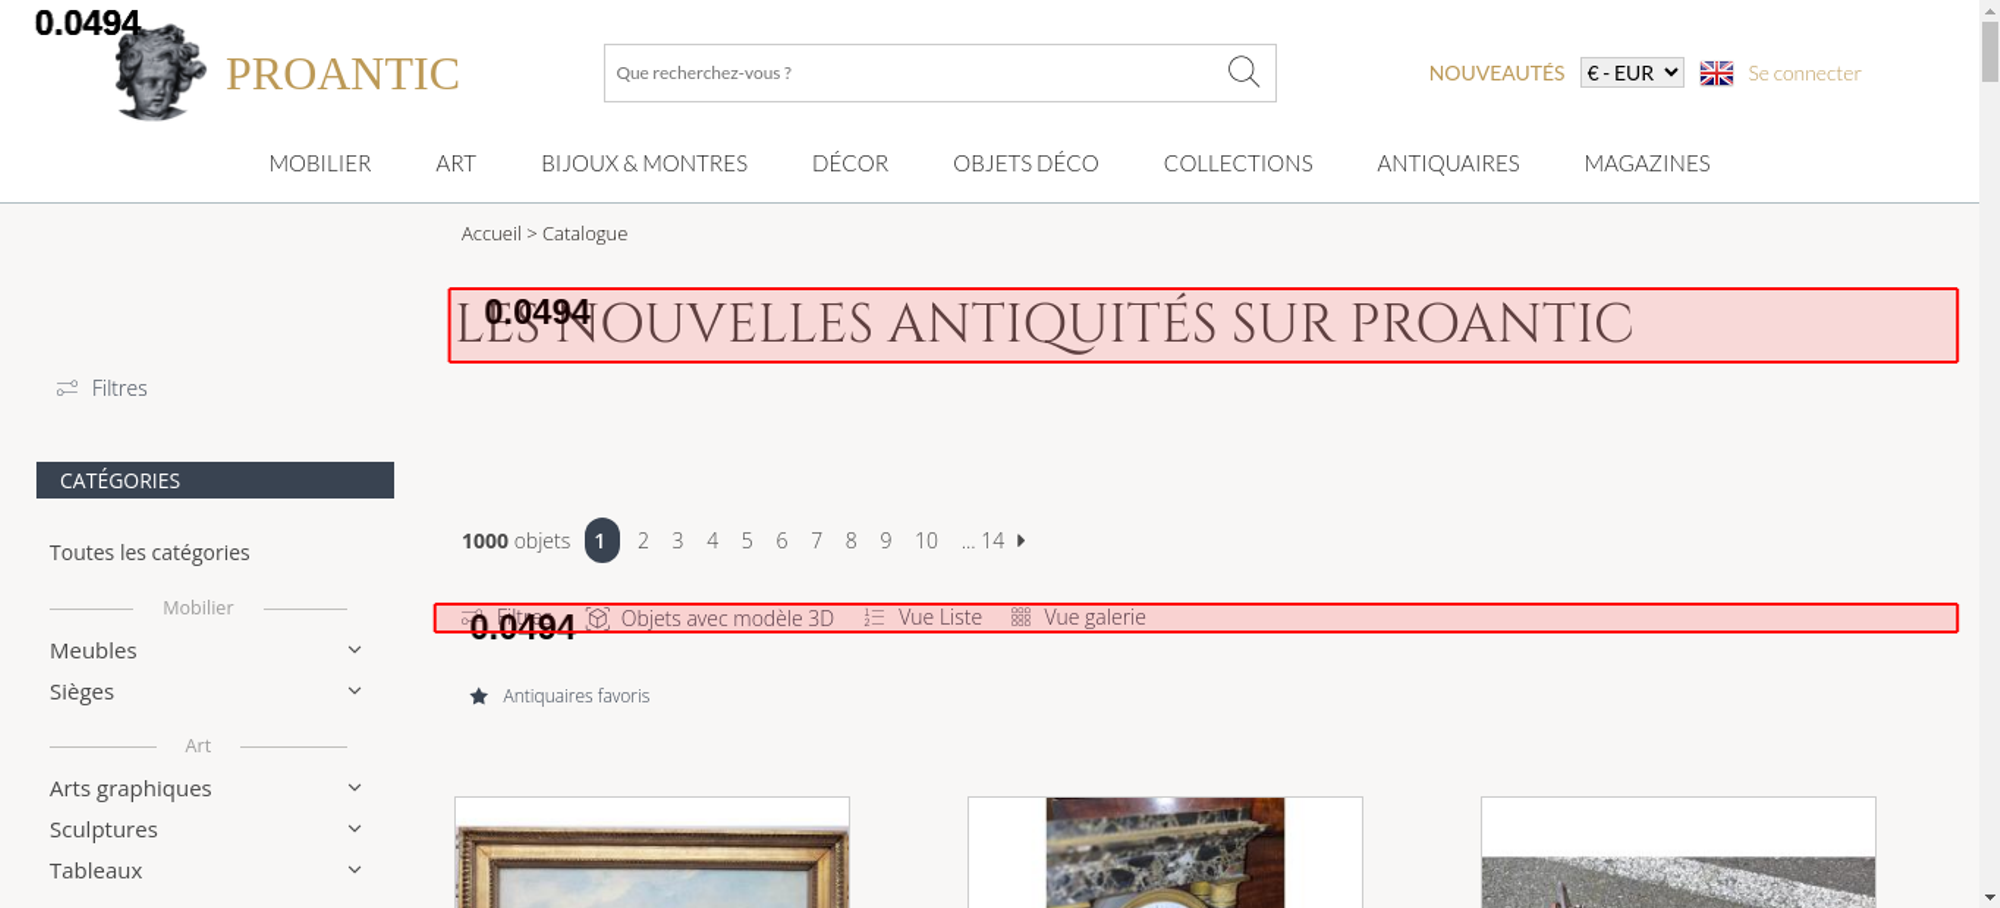Expand the Sculptures category
The image size is (2000, 908).
354,829
